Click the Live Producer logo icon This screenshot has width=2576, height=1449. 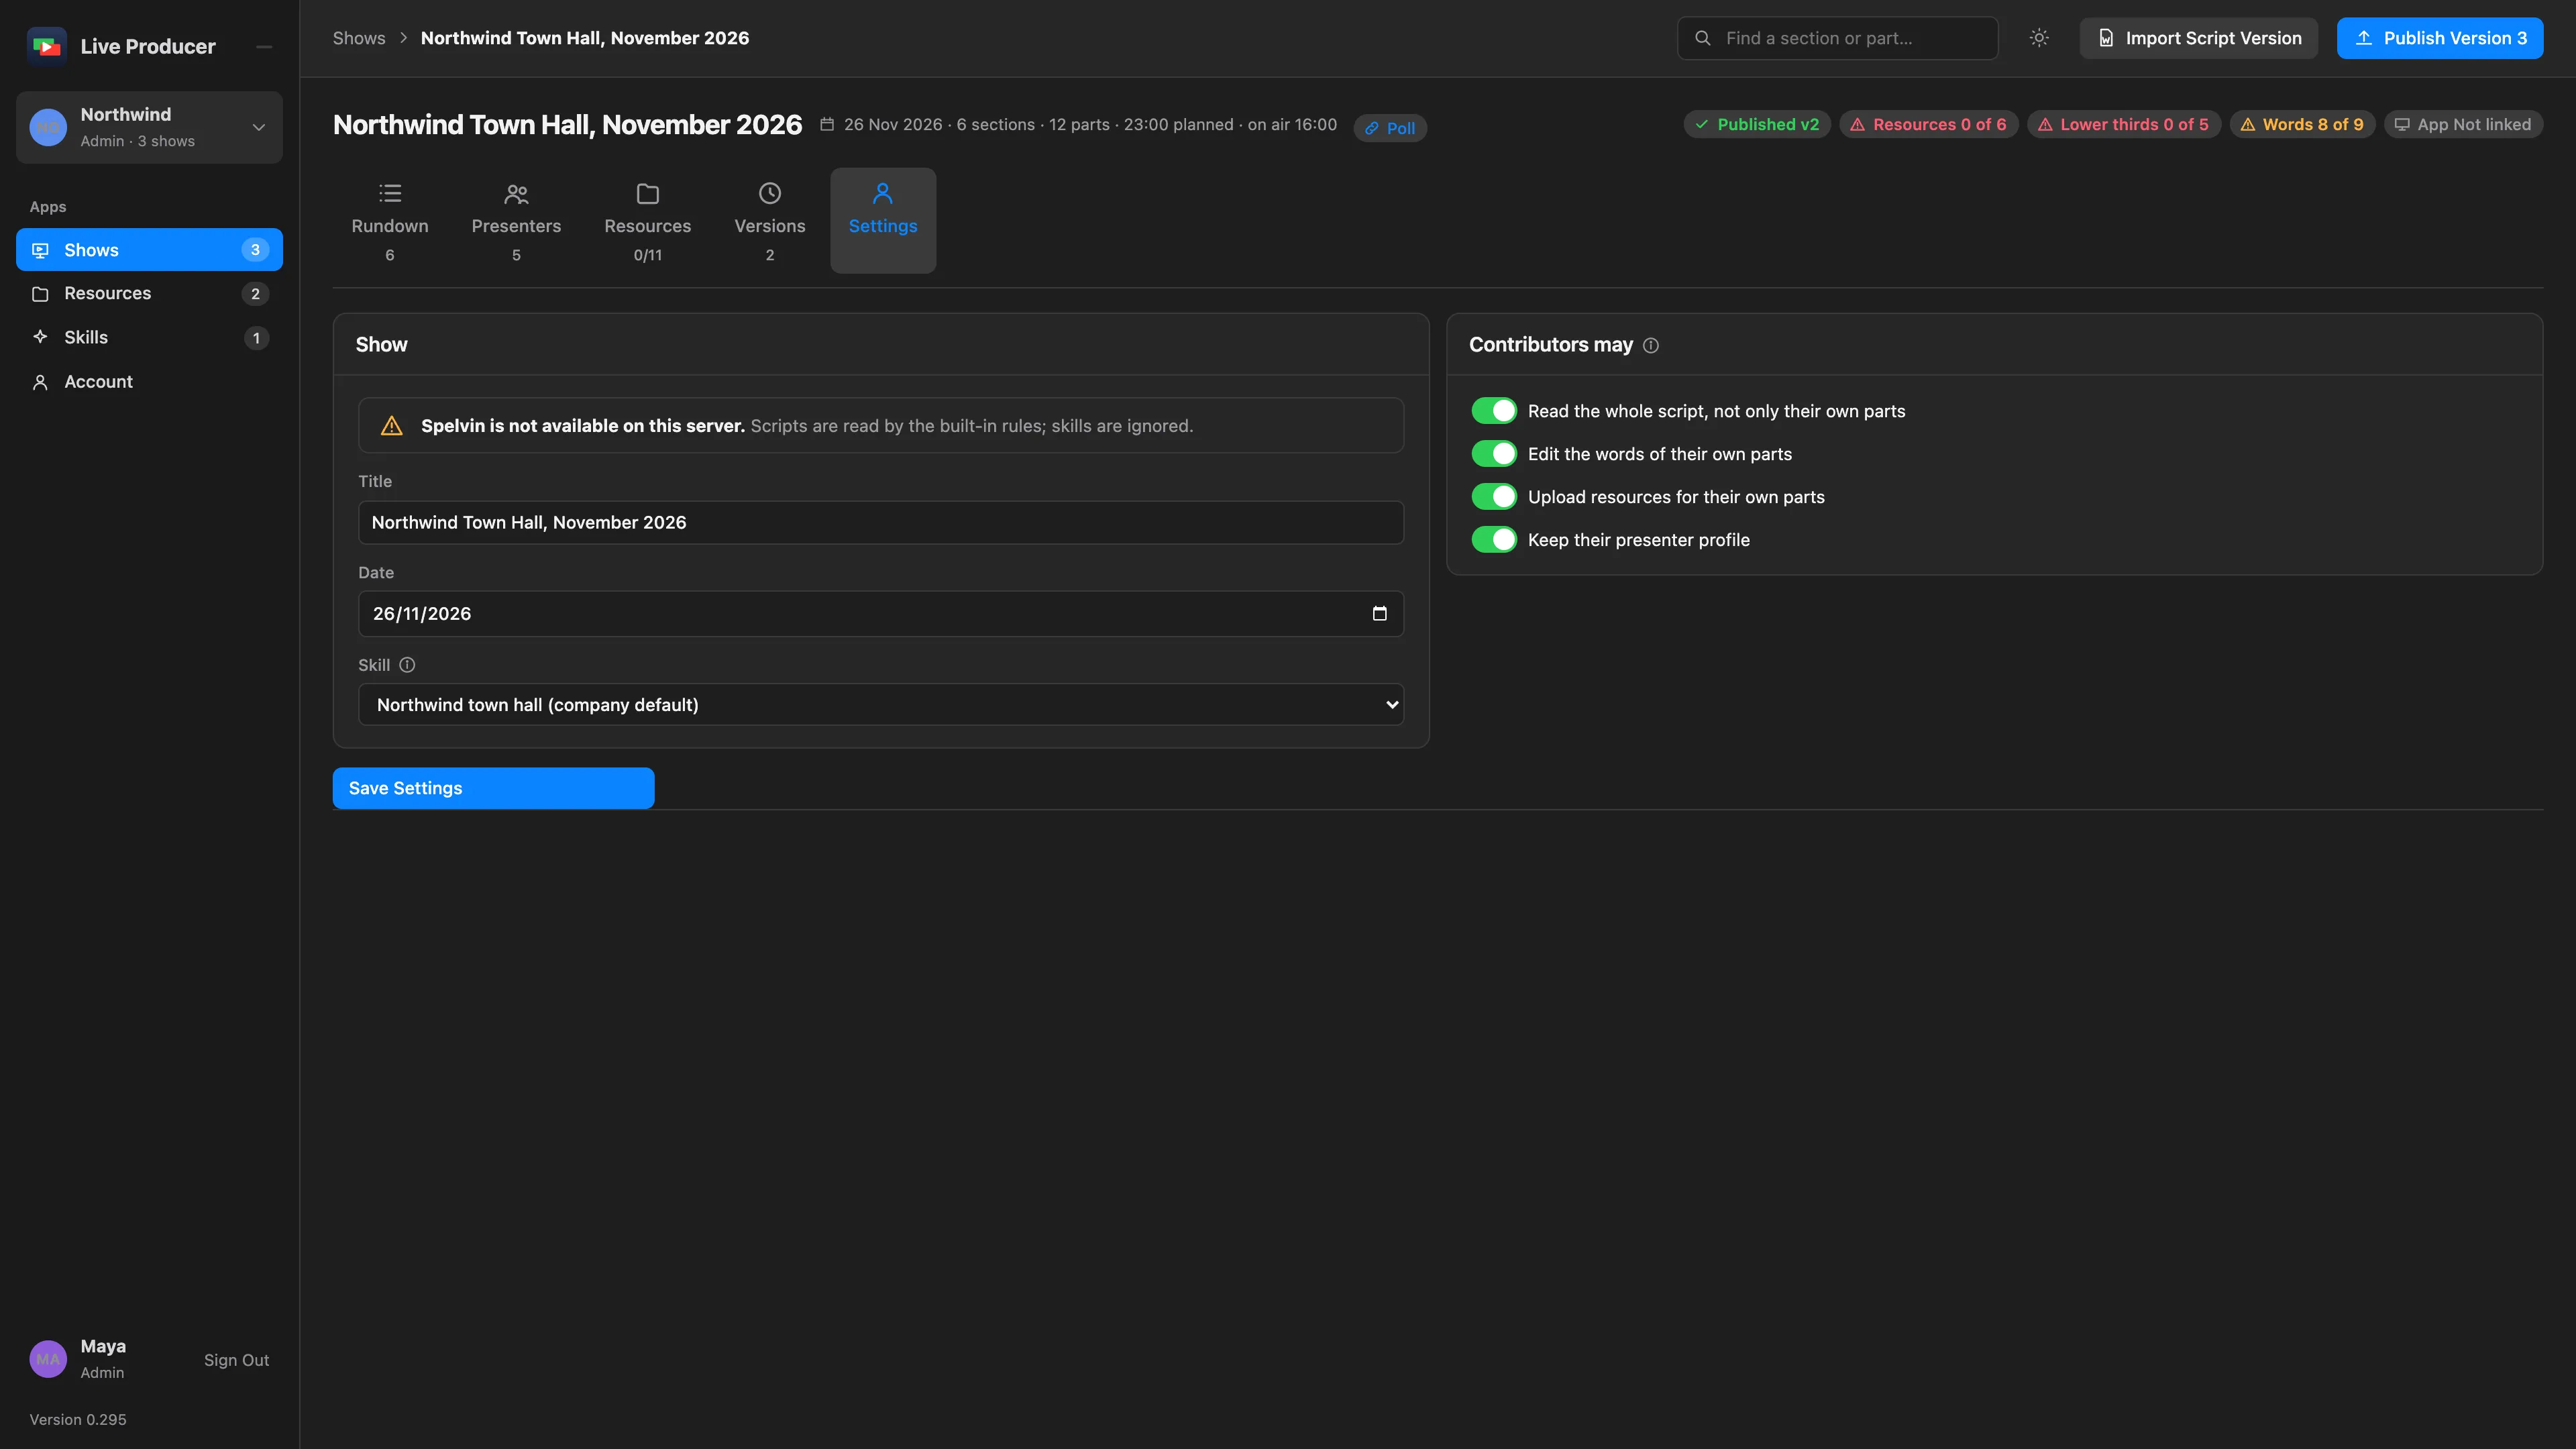tap(46, 46)
